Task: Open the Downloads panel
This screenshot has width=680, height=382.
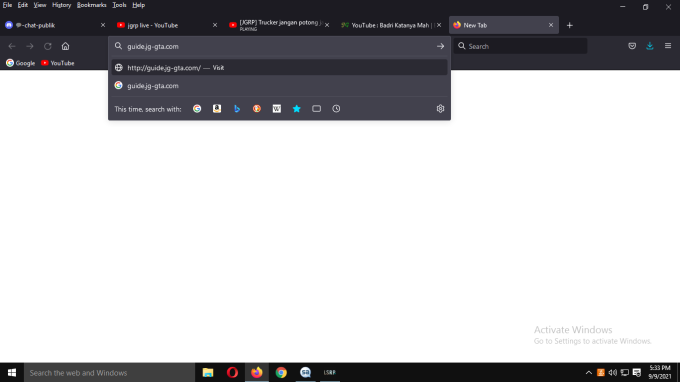Action: (x=650, y=46)
